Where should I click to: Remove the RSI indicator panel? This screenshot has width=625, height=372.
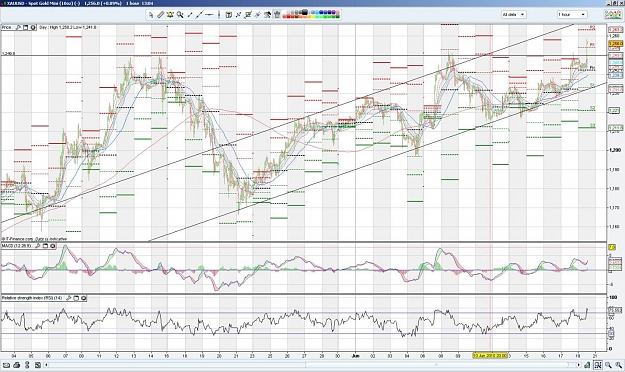(x=84, y=298)
